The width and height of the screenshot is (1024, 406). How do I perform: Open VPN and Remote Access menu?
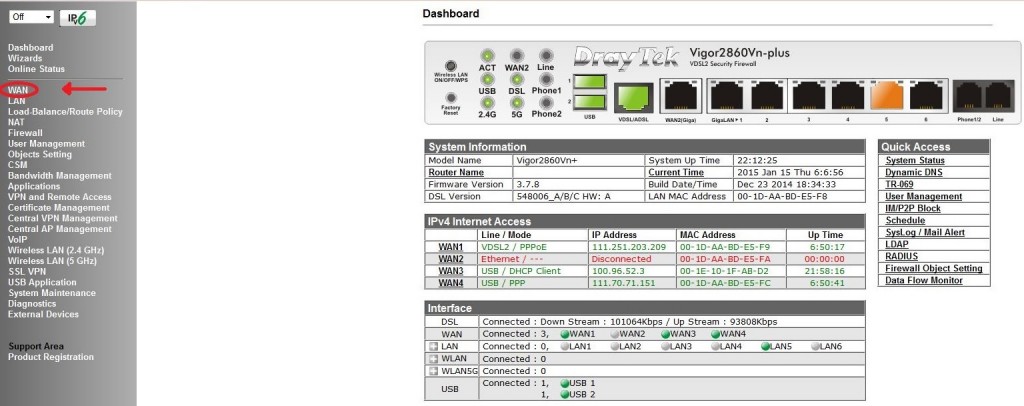[x=59, y=197]
